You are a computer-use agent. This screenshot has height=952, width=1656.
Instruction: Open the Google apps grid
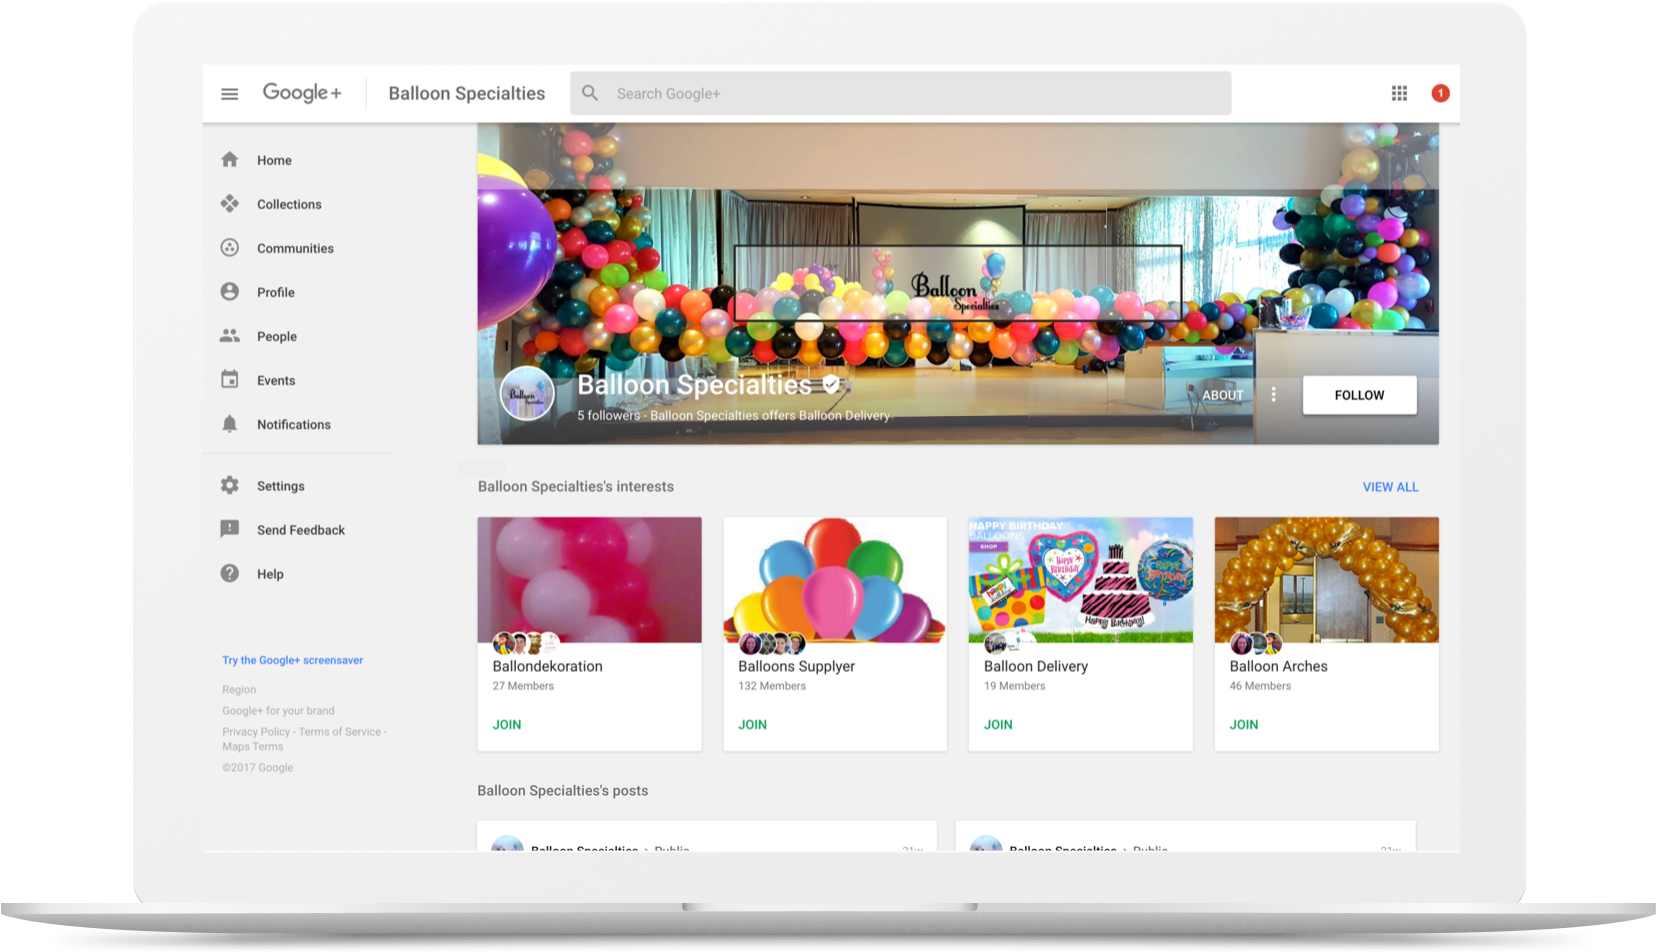pos(1399,93)
